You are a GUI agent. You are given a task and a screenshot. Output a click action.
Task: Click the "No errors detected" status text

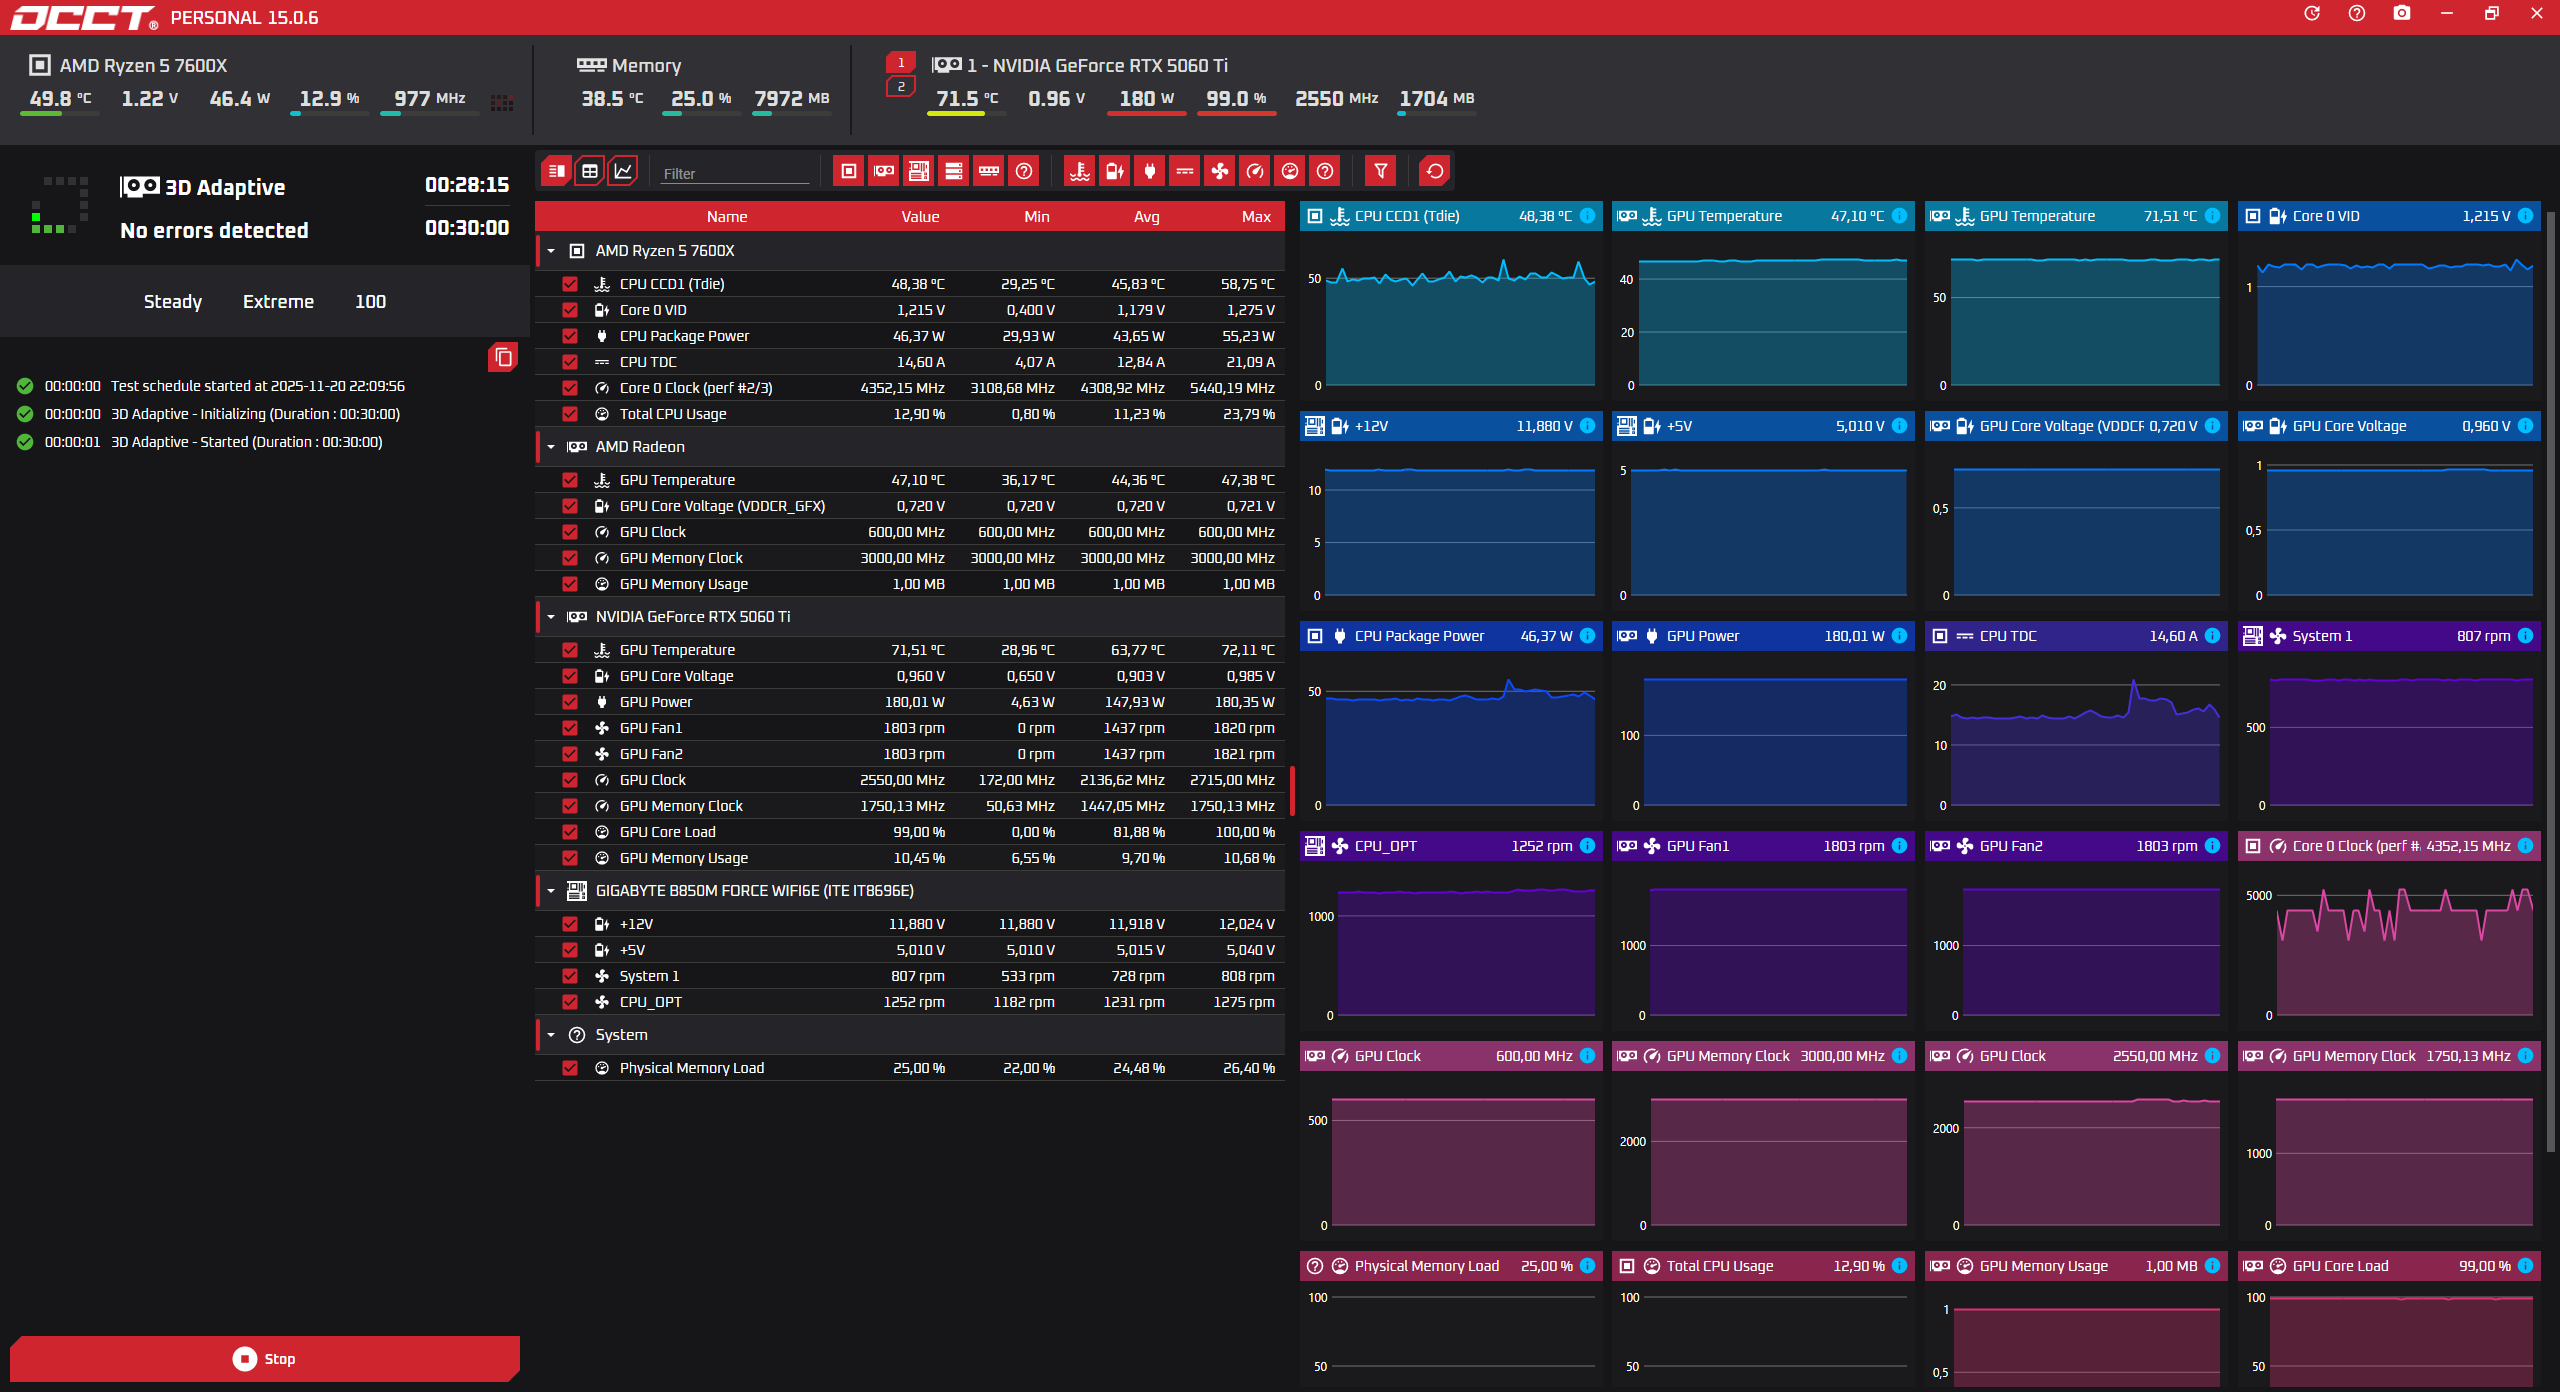[214, 231]
